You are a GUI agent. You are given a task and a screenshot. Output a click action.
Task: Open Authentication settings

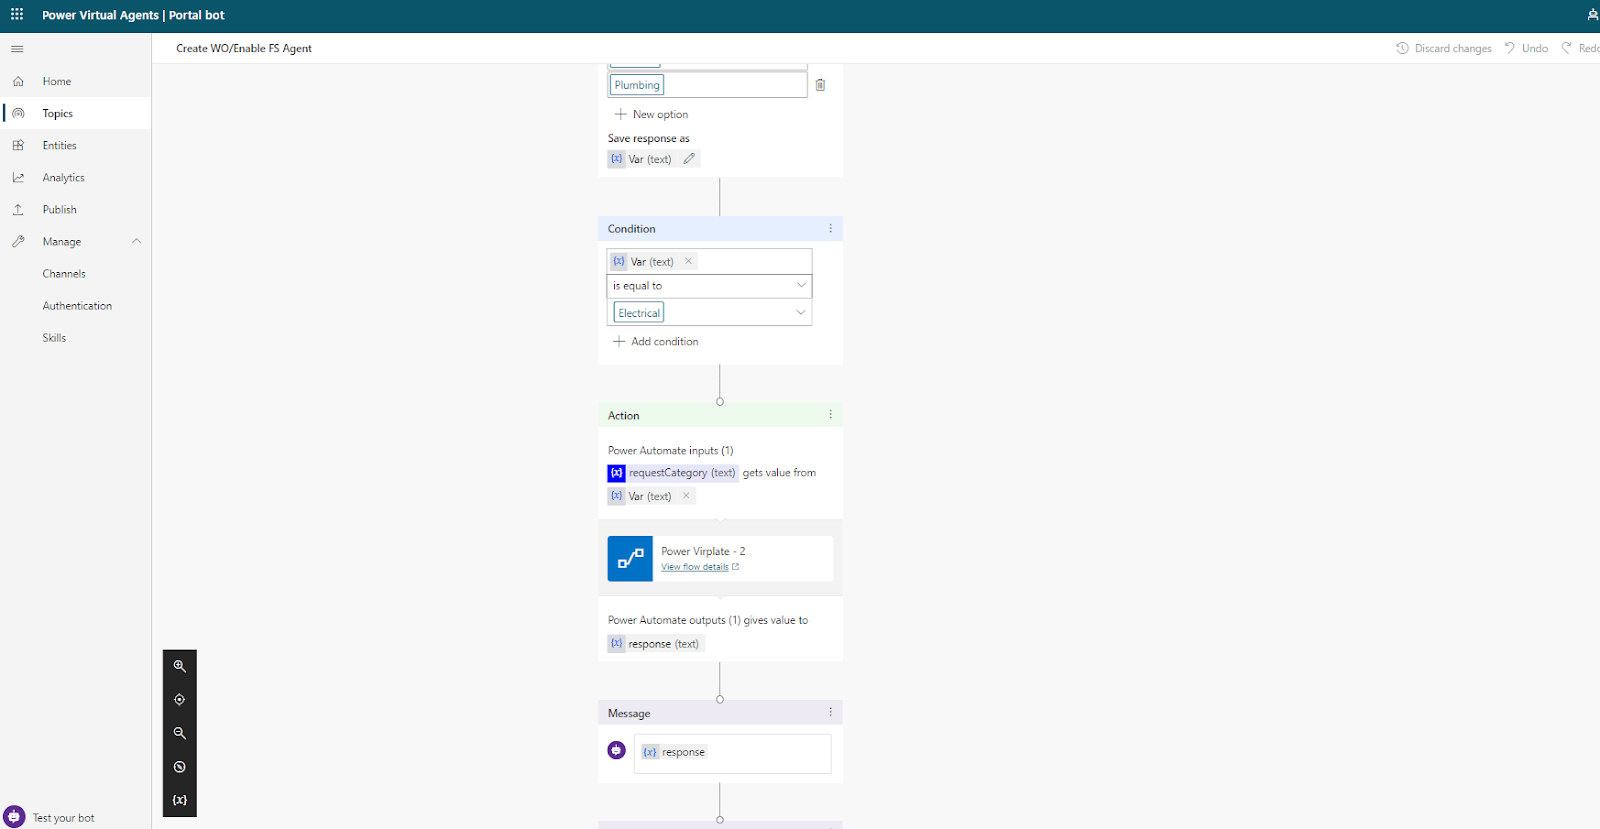pos(77,305)
